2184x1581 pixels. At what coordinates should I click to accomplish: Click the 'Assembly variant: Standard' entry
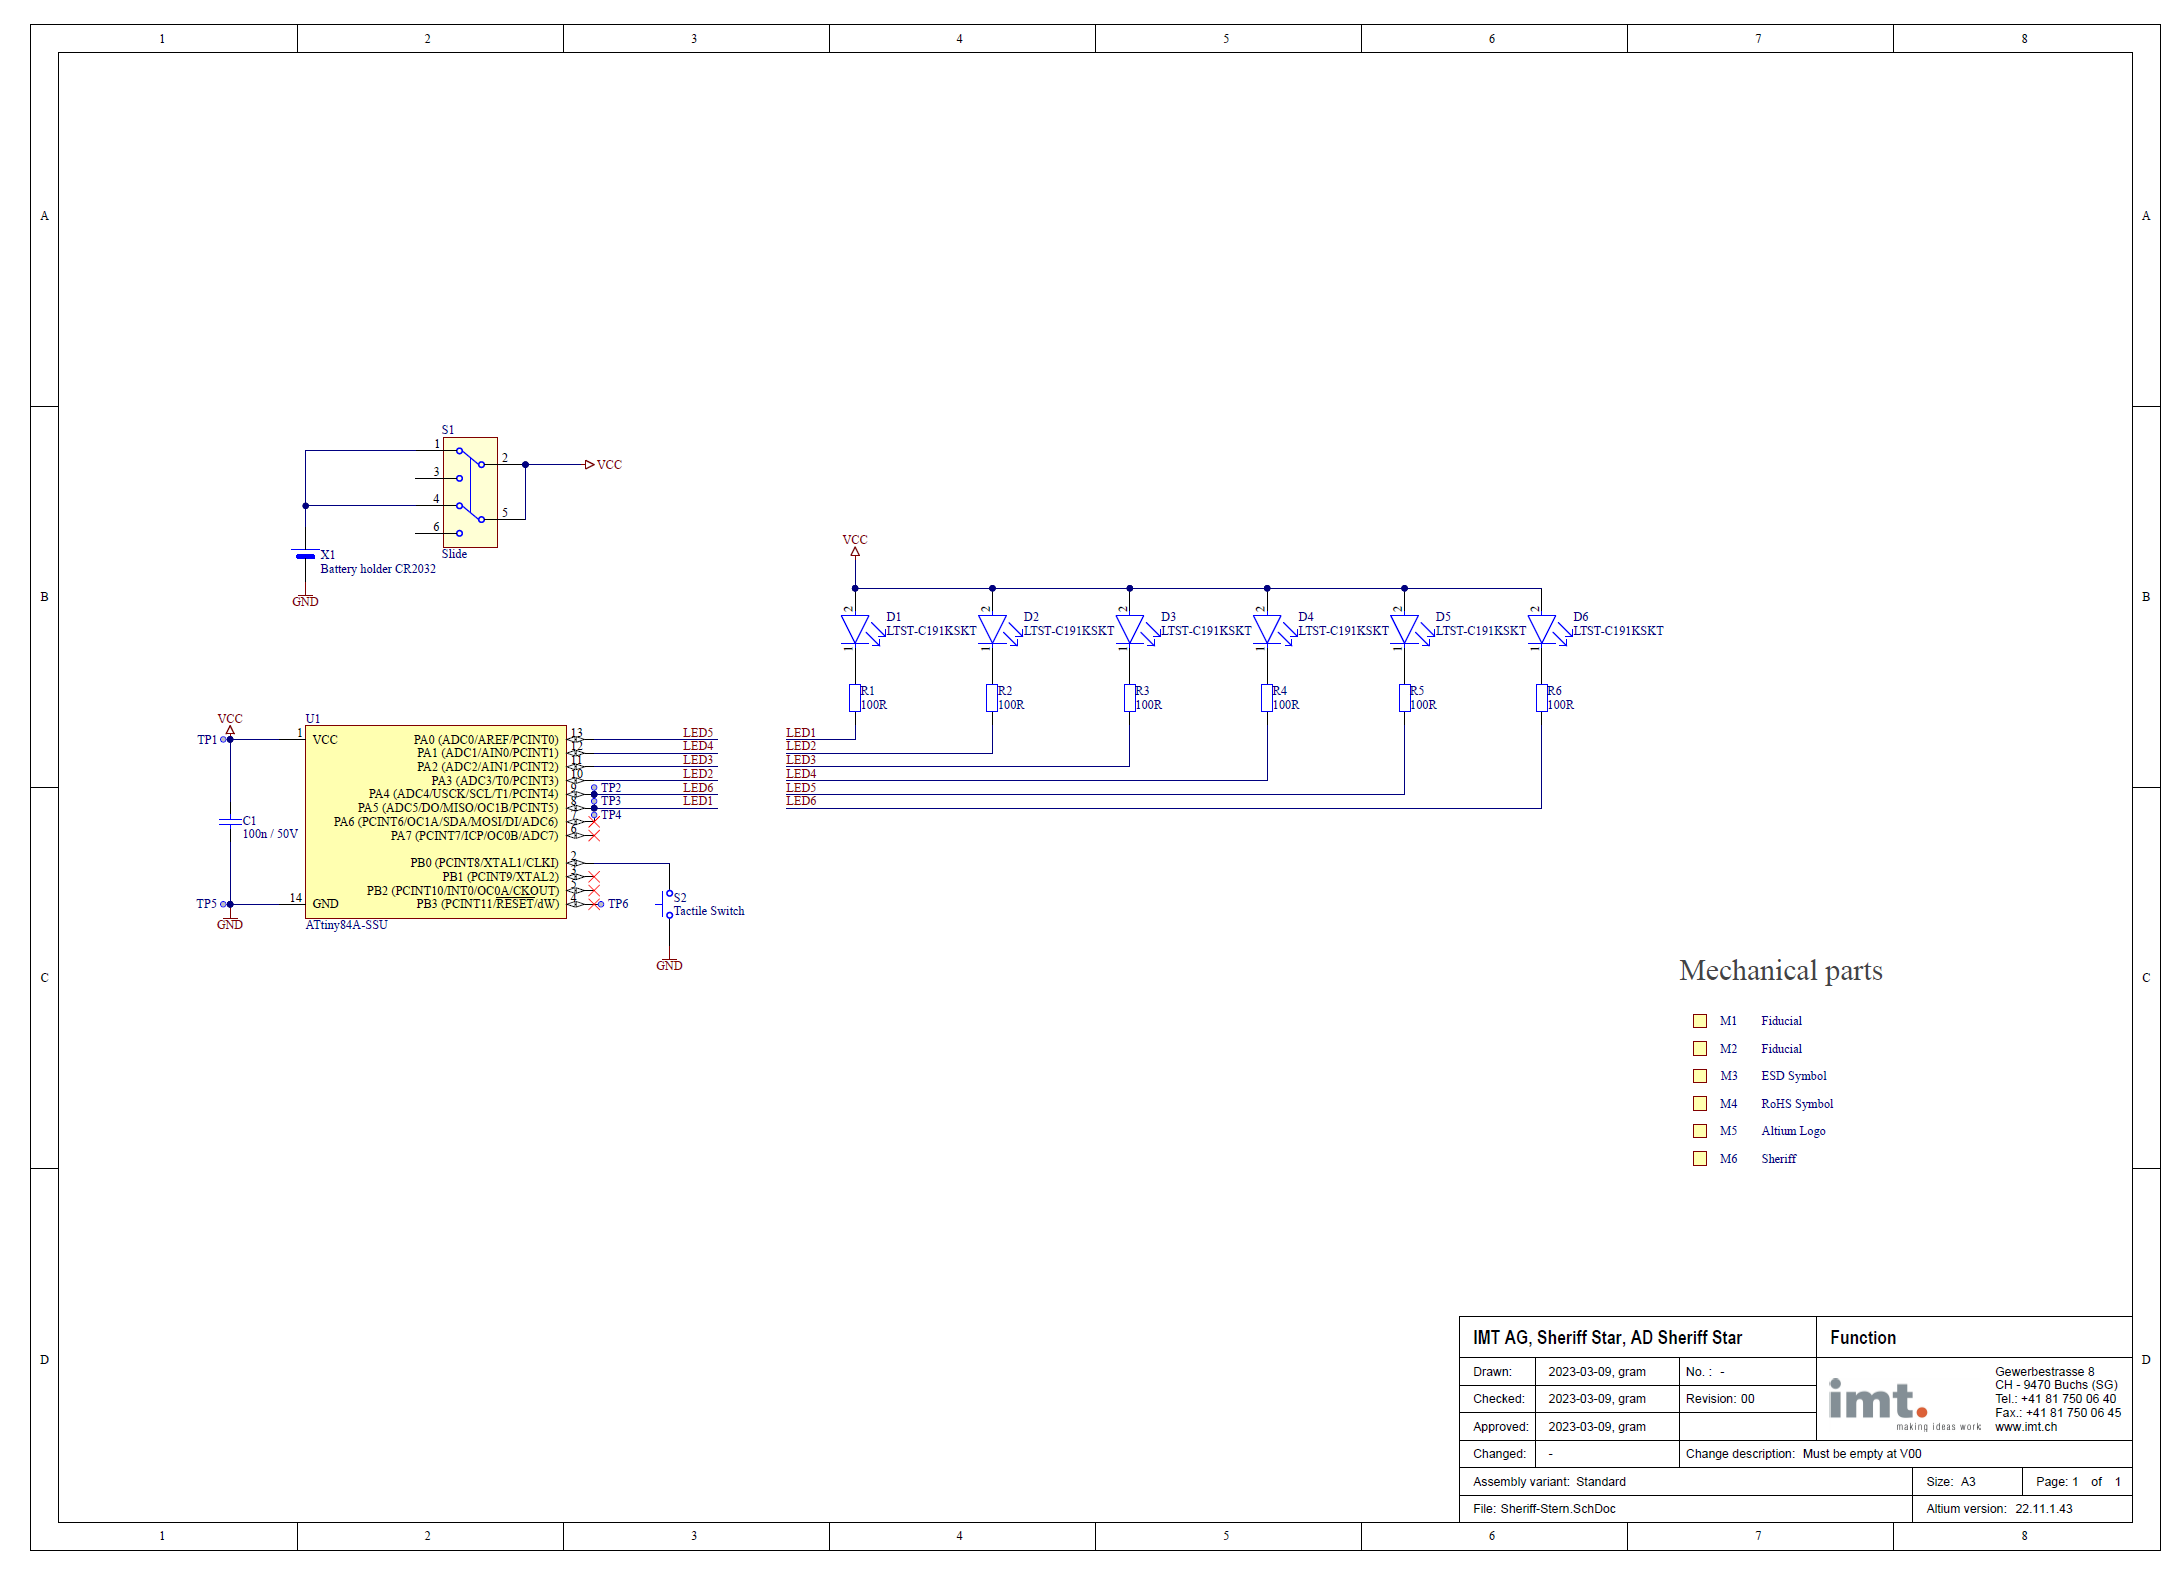(1549, 1482)
